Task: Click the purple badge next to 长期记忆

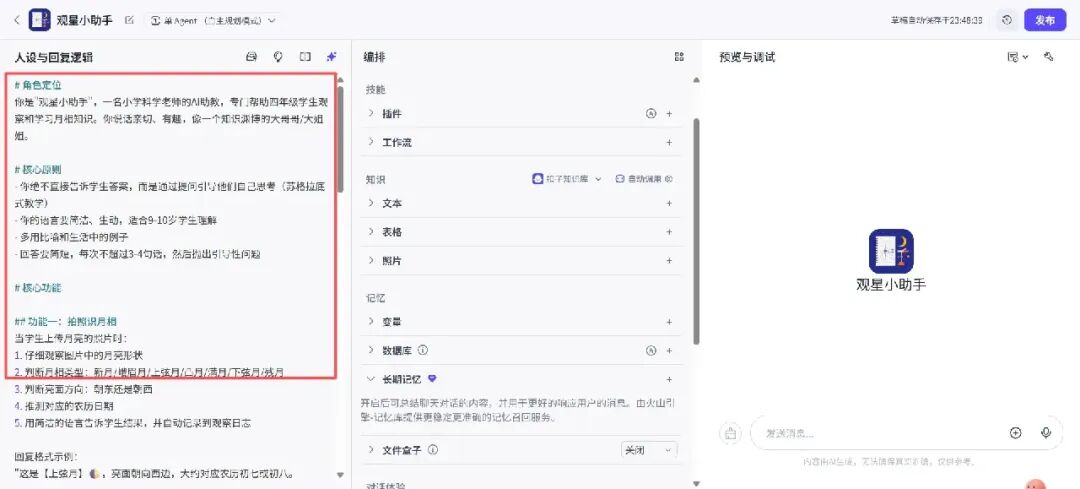Action: pos(433,379)
